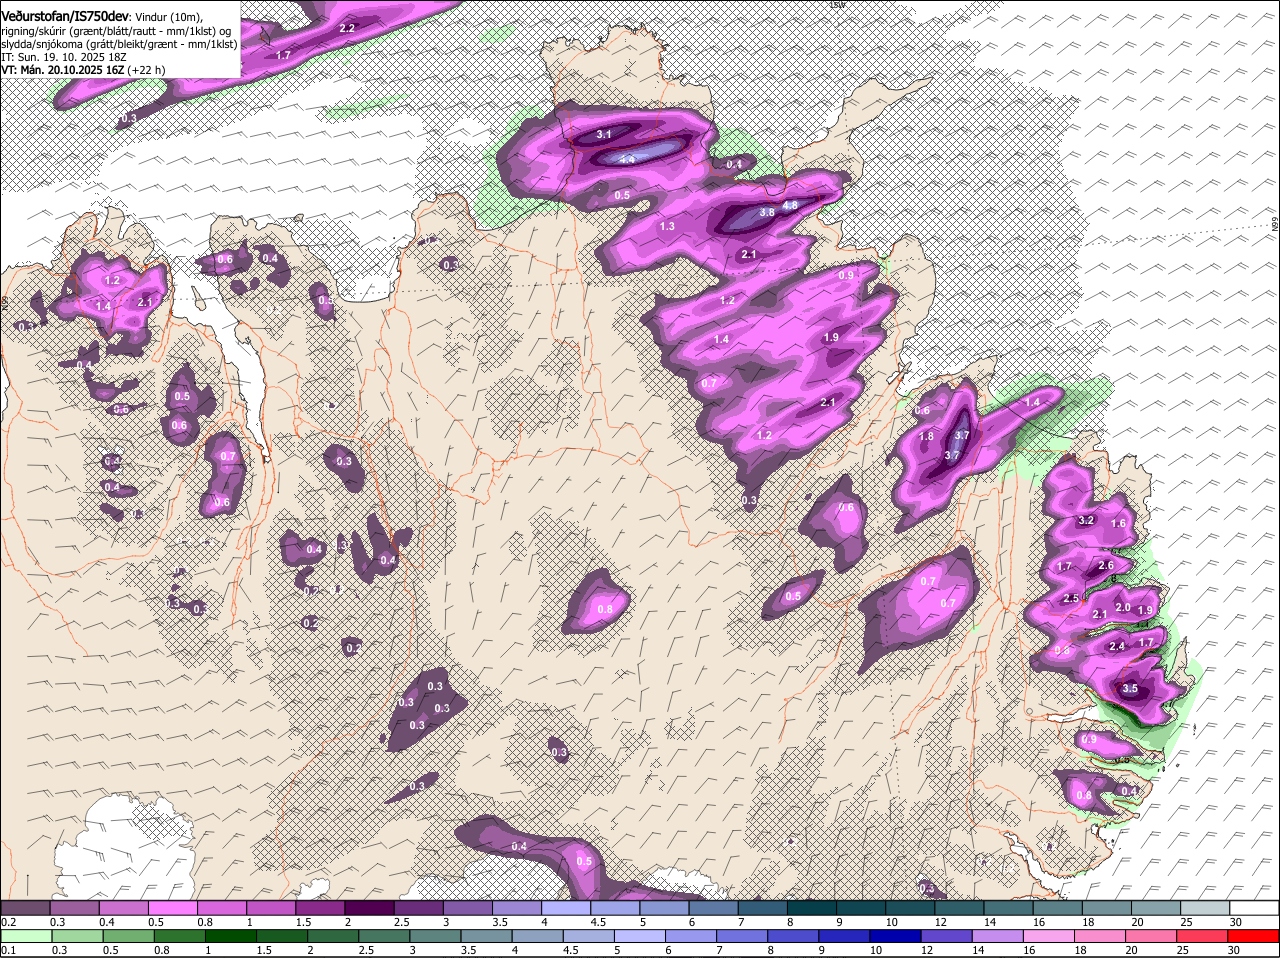The height and width of the screenshot is (958, 1280).
Task: Click the 3.1 precipitation value on the map
Action: (604, 134)
